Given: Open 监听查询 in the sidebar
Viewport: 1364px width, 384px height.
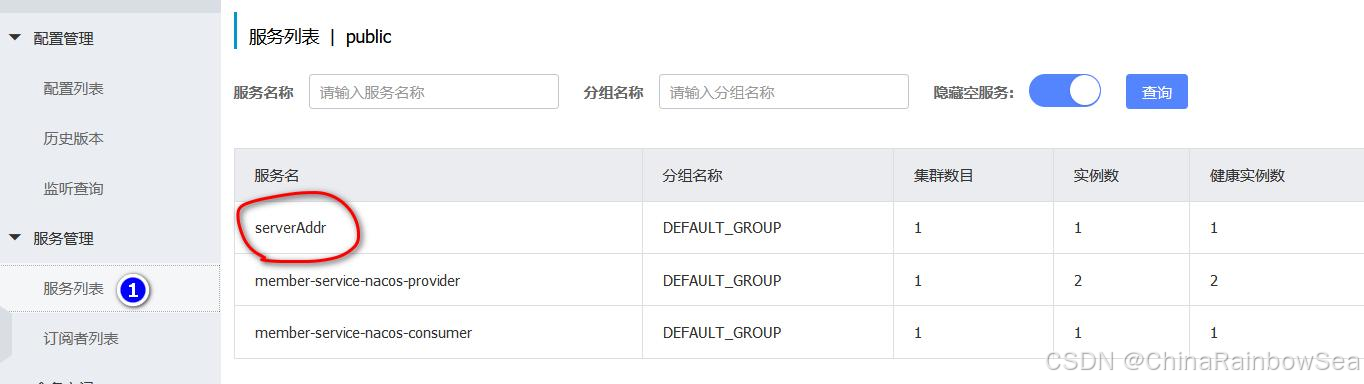Looking at the screenshot, I should click(73, 188).
